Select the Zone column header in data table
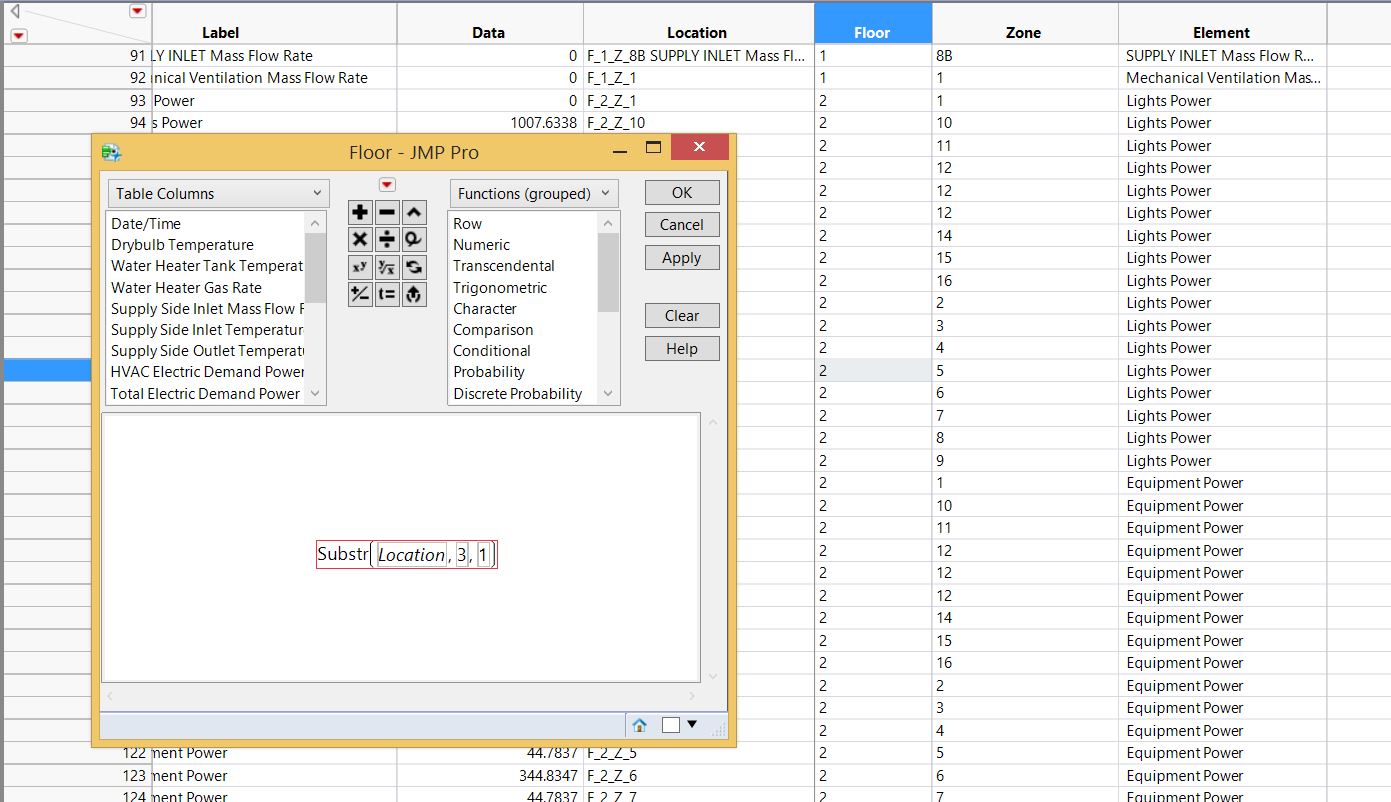 [1024, 23]
